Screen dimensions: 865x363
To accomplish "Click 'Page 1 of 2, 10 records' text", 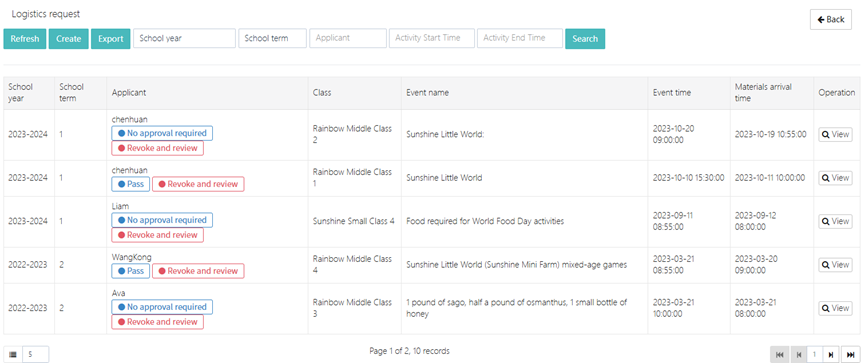I will point(409,351).
